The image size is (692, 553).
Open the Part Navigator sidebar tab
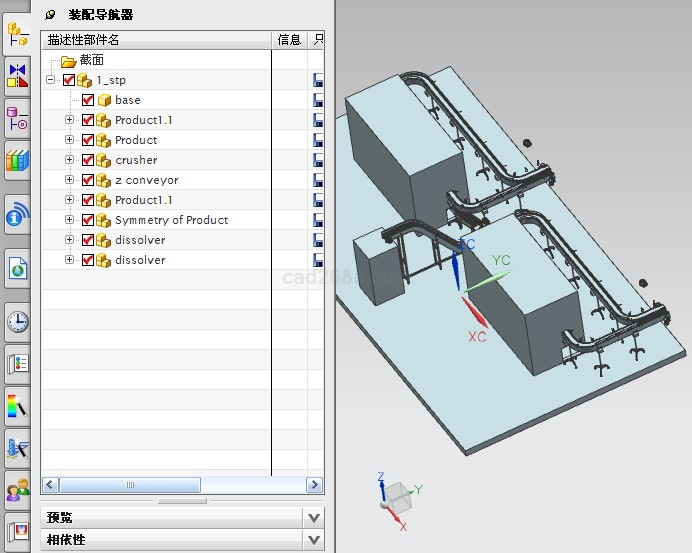[x=17, y=117]
